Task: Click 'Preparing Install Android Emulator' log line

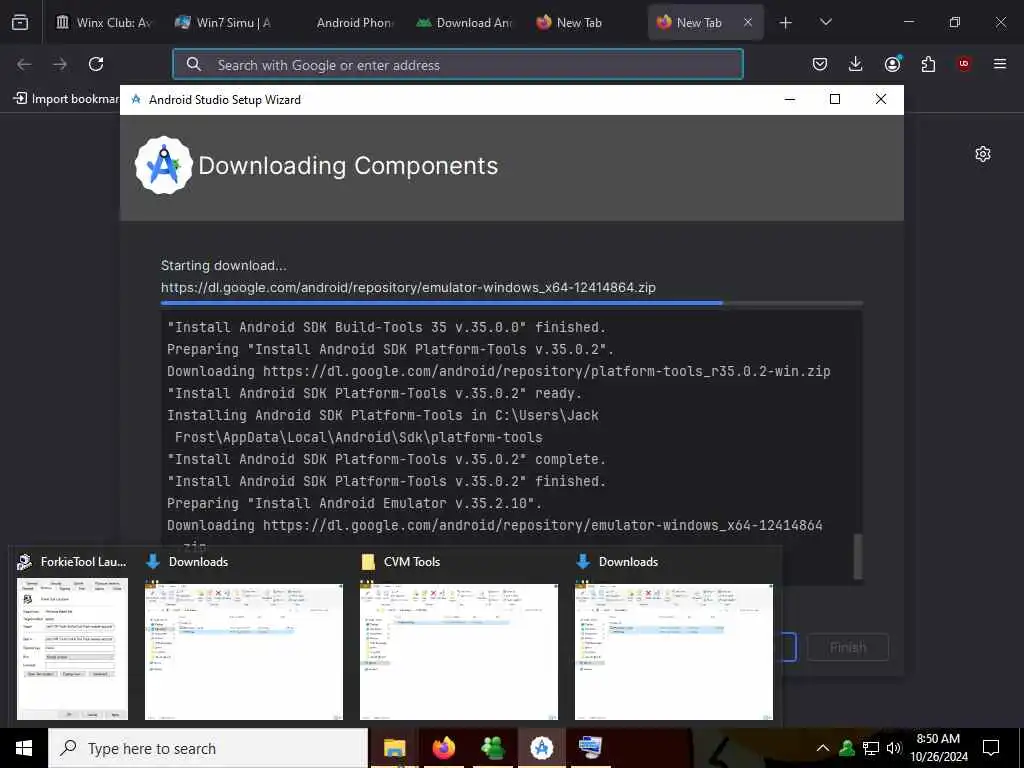Action: [355, 504]
